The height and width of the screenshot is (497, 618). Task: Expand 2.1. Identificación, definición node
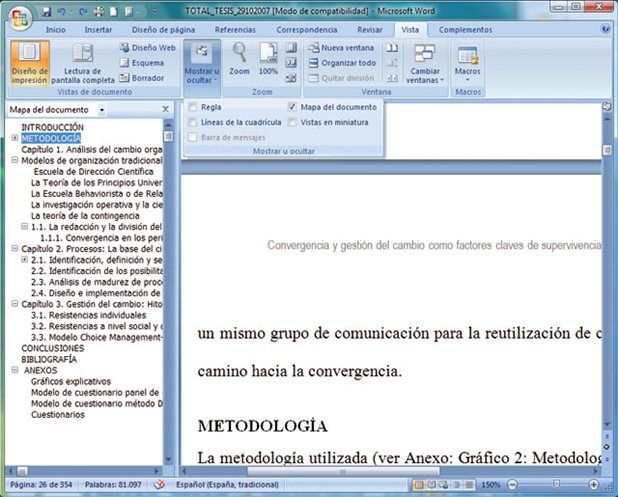[24, 259]
